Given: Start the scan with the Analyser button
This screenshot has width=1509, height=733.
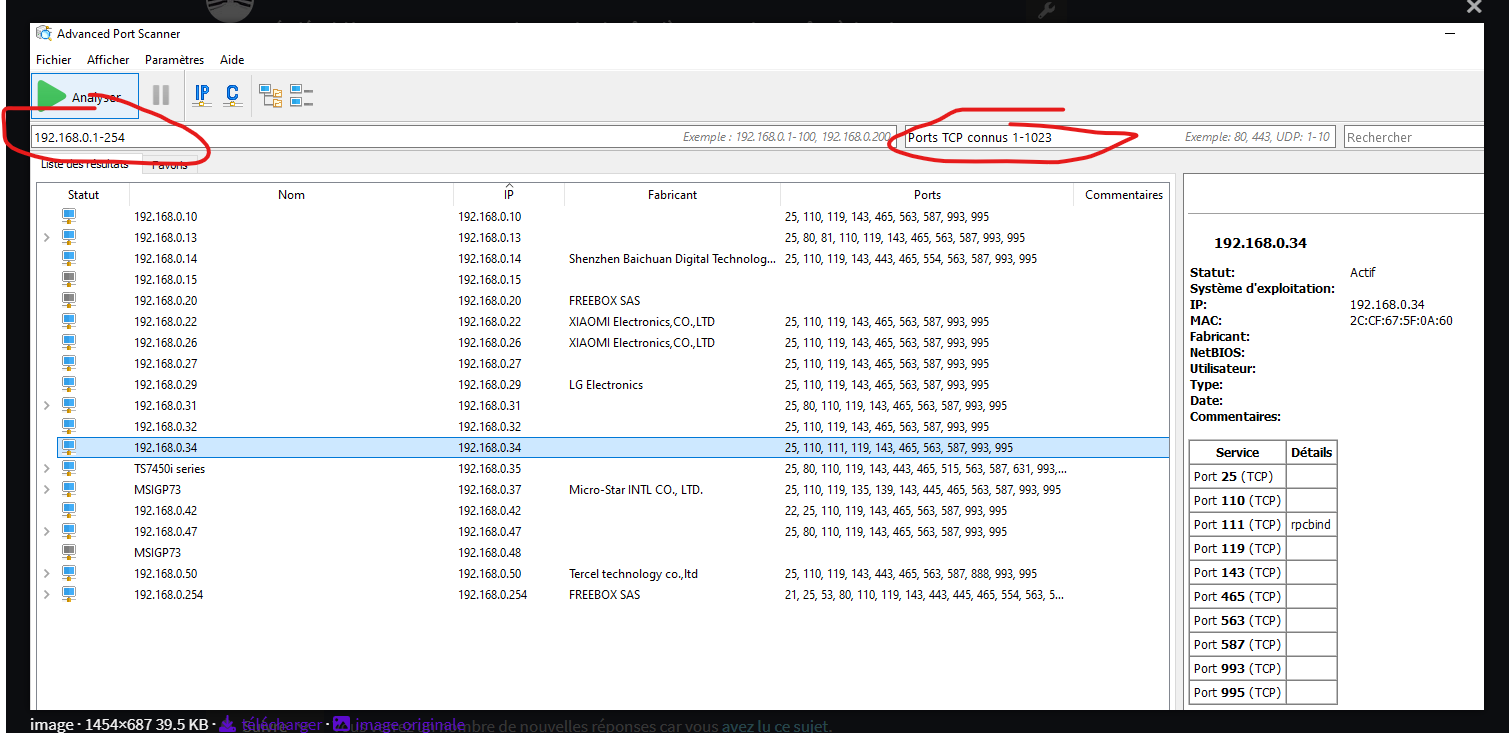Looking at the screenshot, I should click(85, 96).
